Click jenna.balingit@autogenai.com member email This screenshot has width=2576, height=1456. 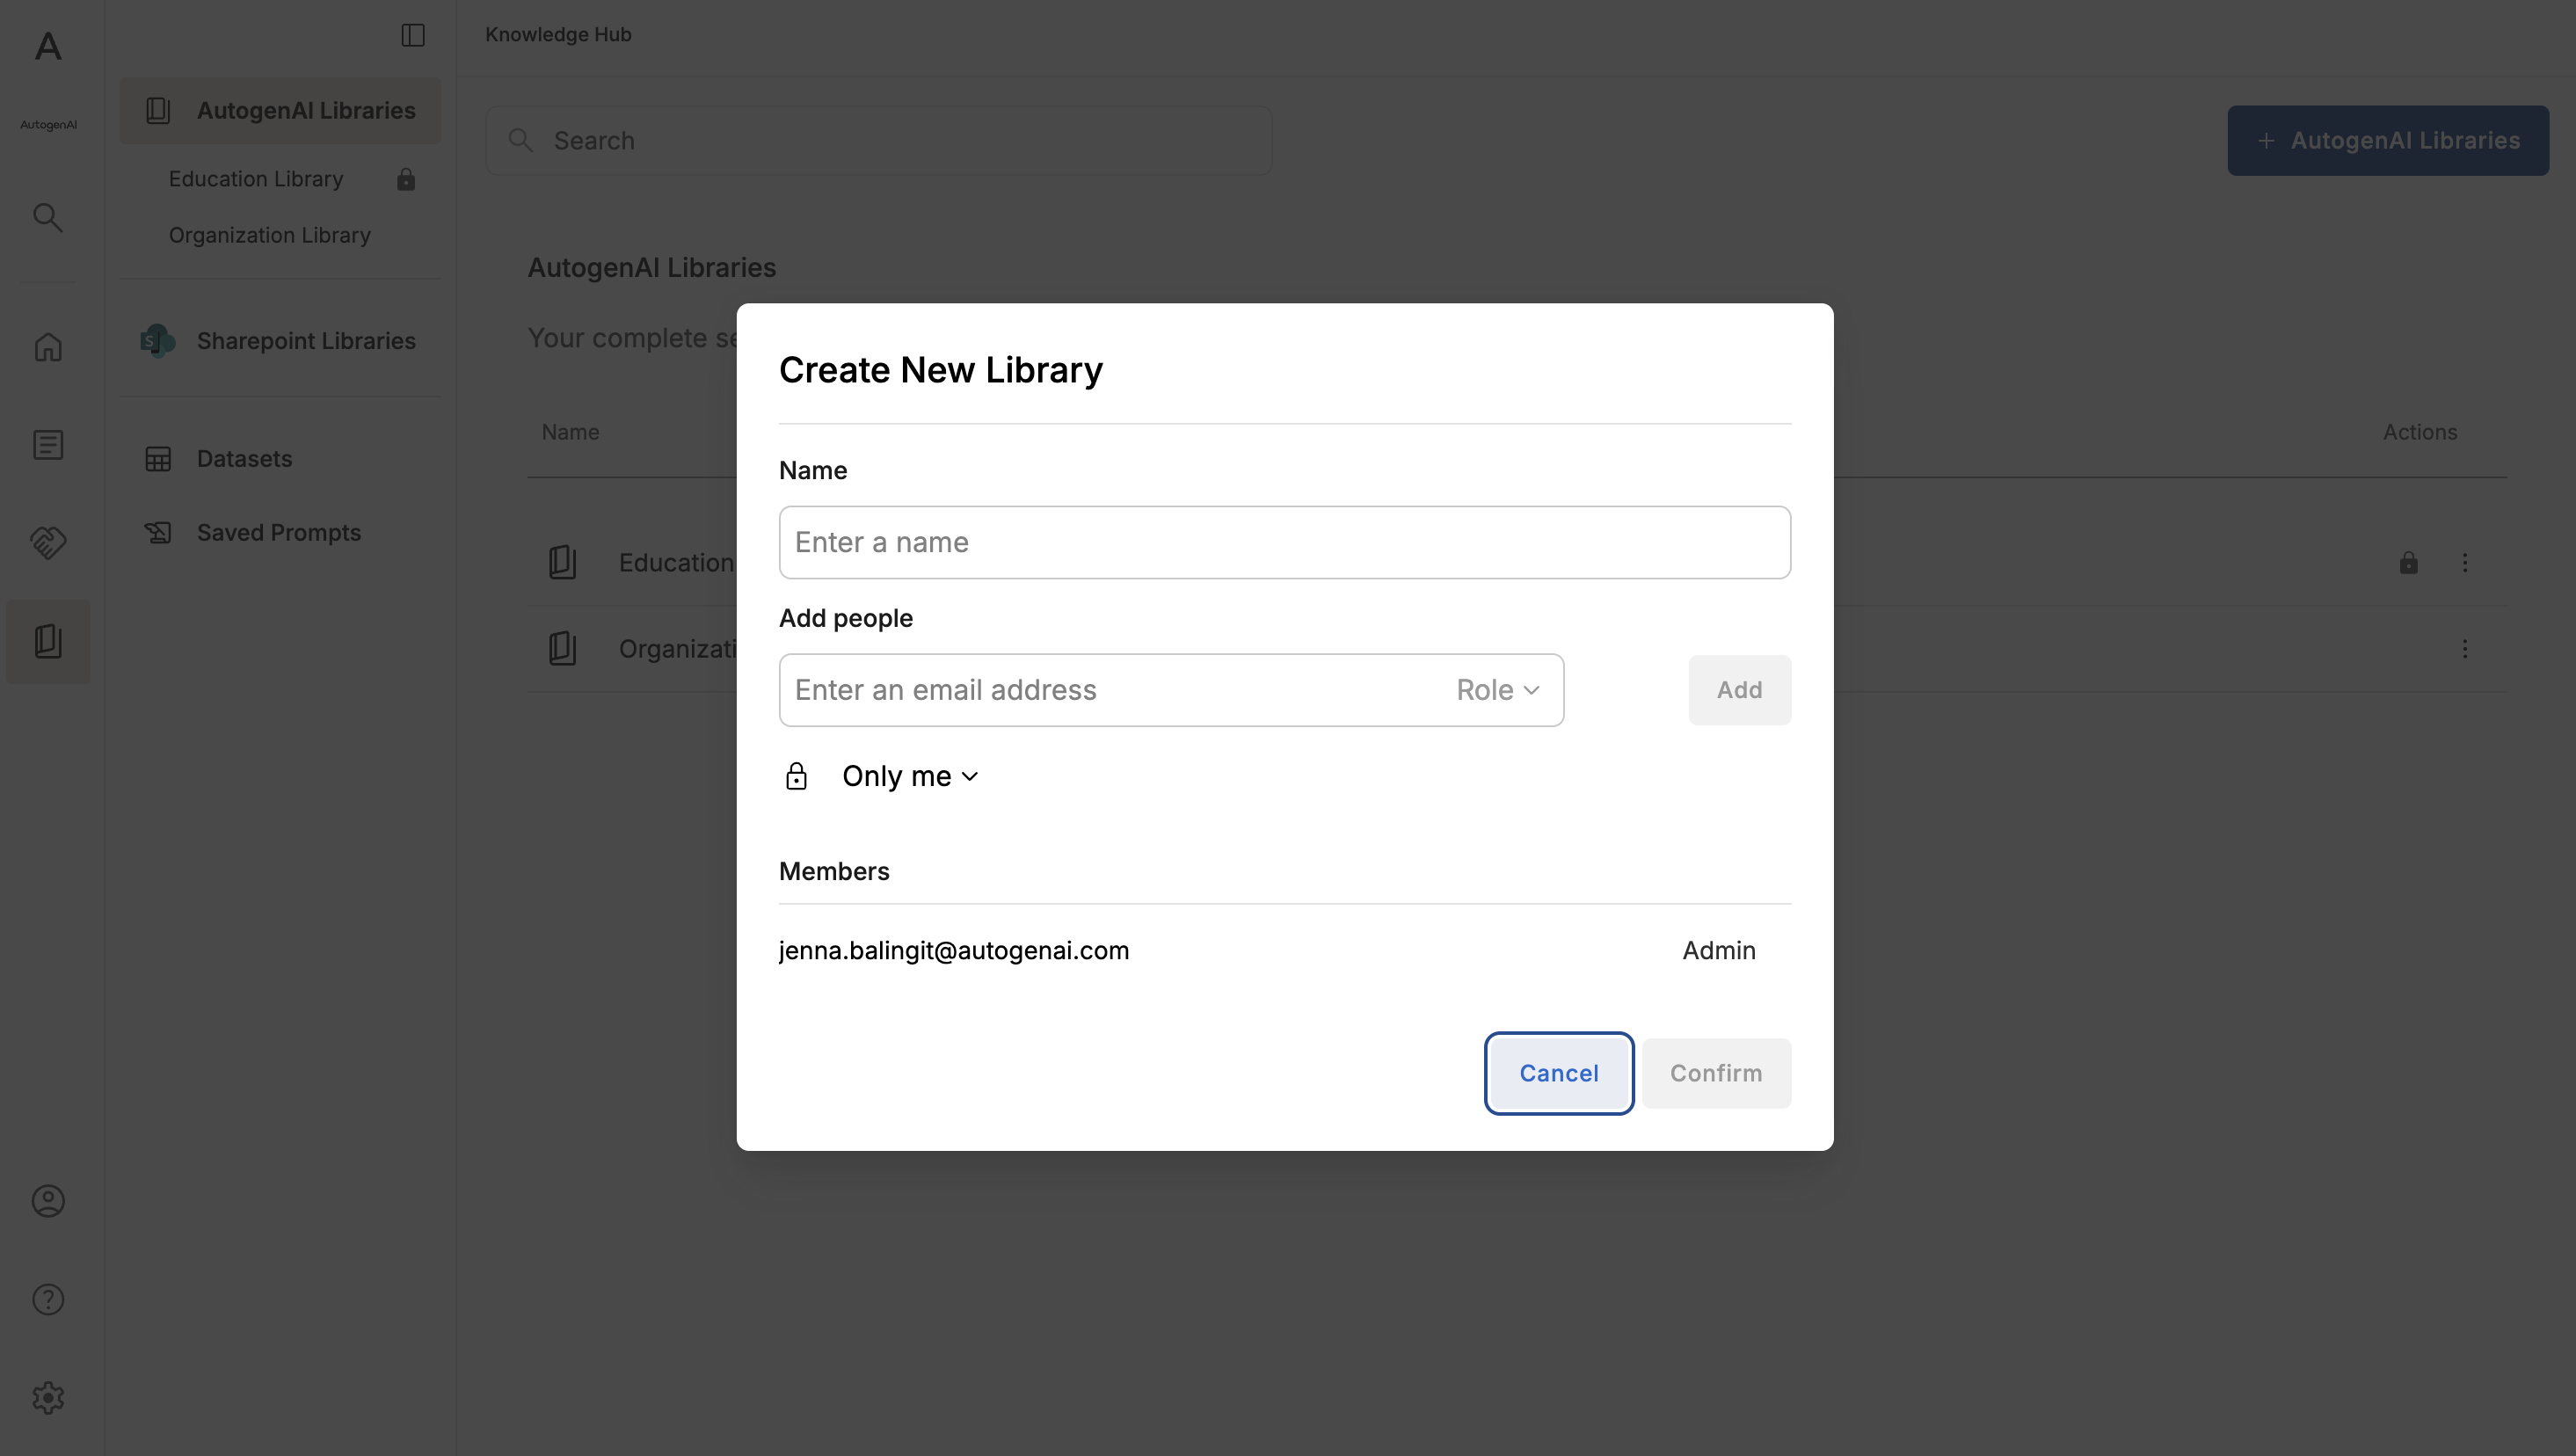954,950
